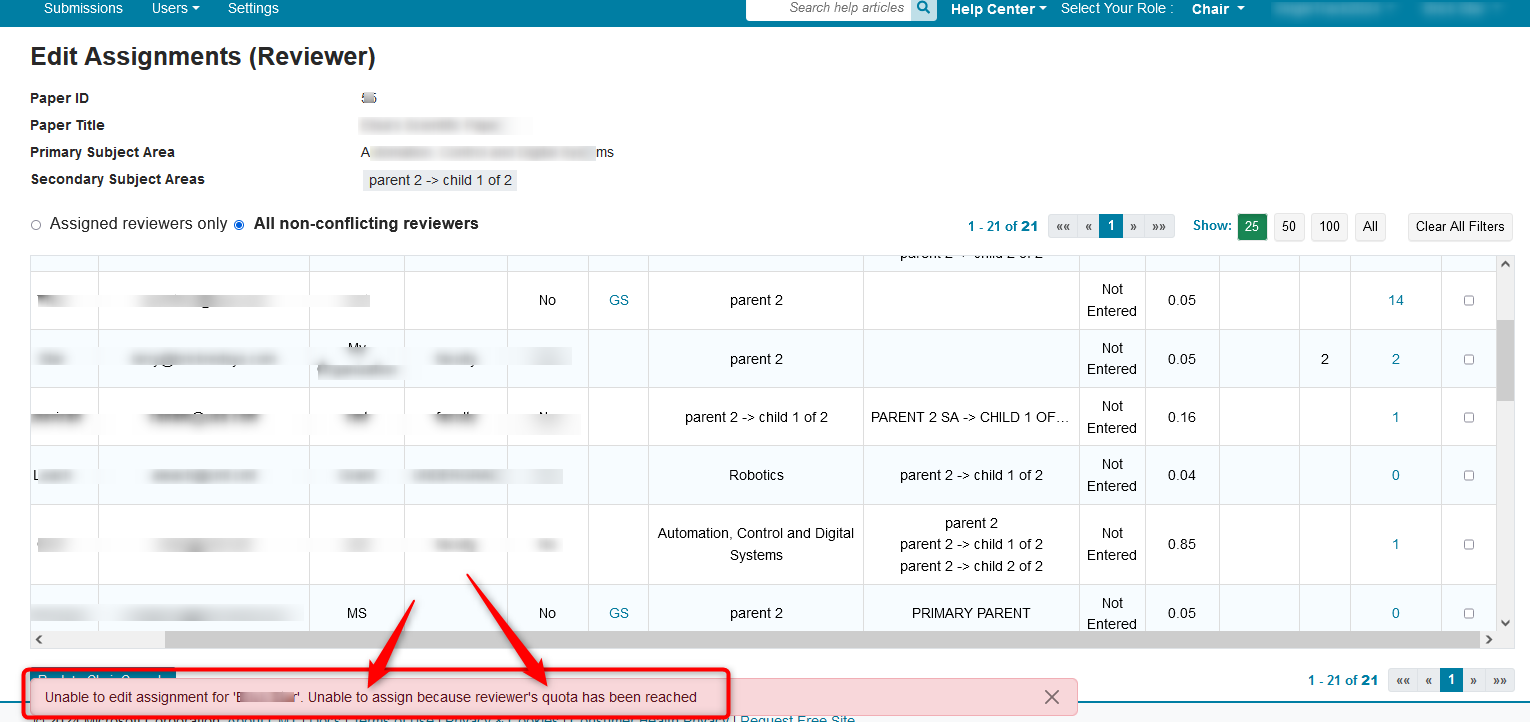The height and width of the screenshot is (722, 1530).
Task: Dismiss the quota error notification
Action: tap(1051, 697)
